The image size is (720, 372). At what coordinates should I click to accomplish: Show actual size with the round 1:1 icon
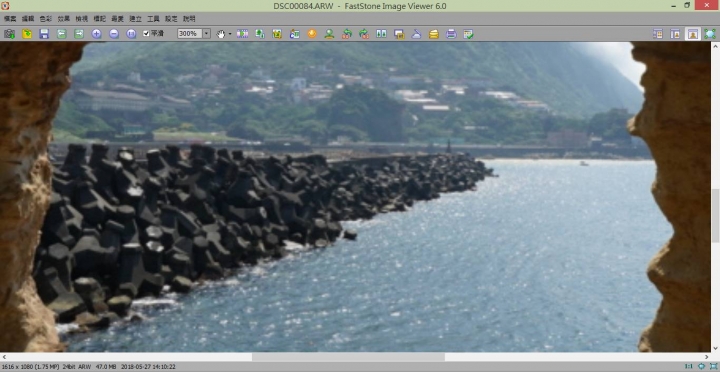tap(131, 34)
